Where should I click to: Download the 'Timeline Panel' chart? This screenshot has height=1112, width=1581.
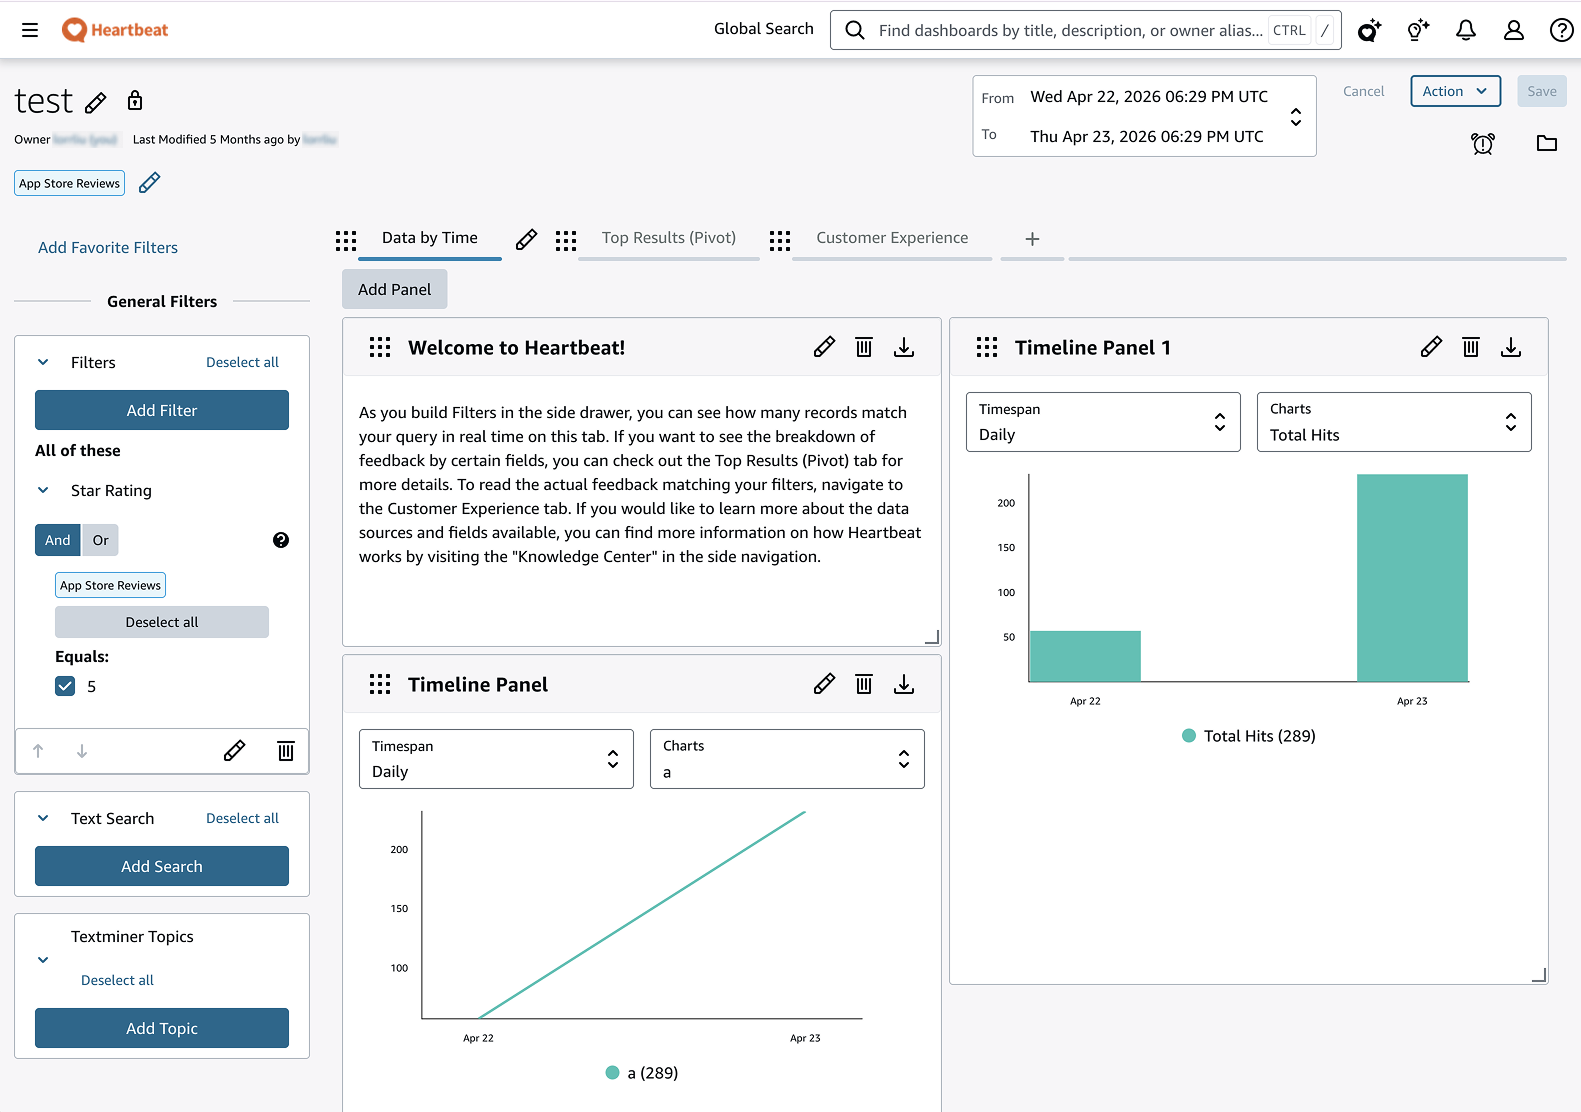click(x=904, y=684)
